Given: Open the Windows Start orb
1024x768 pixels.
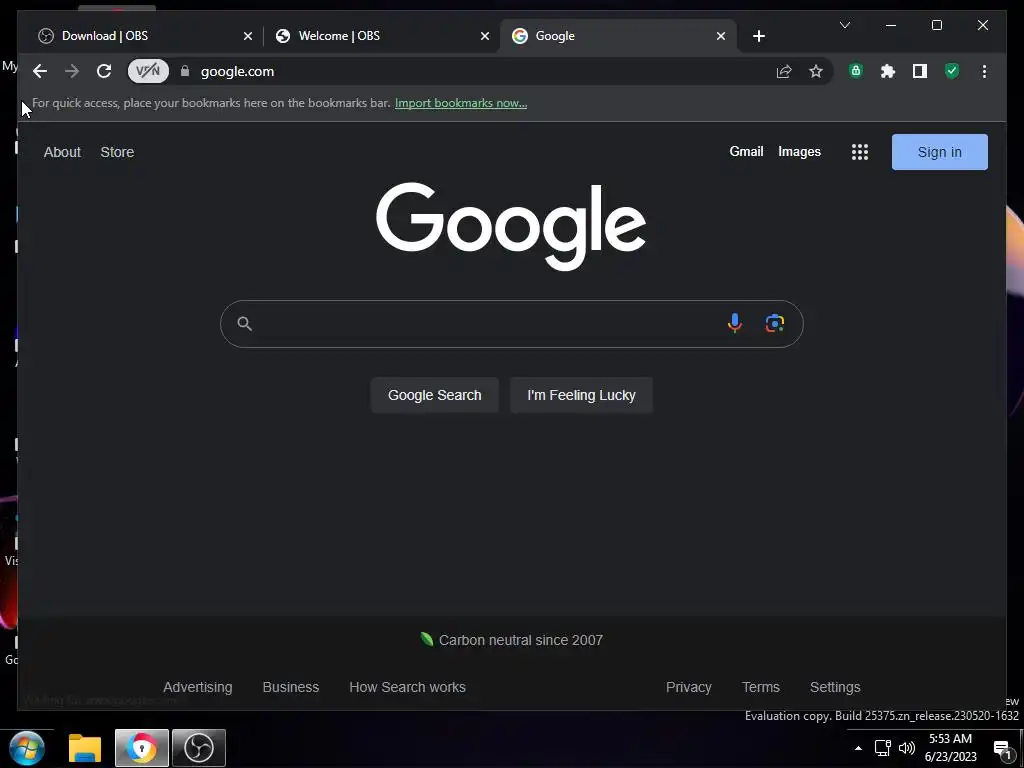Looking at the screenshot, I should tap(27, 748).
